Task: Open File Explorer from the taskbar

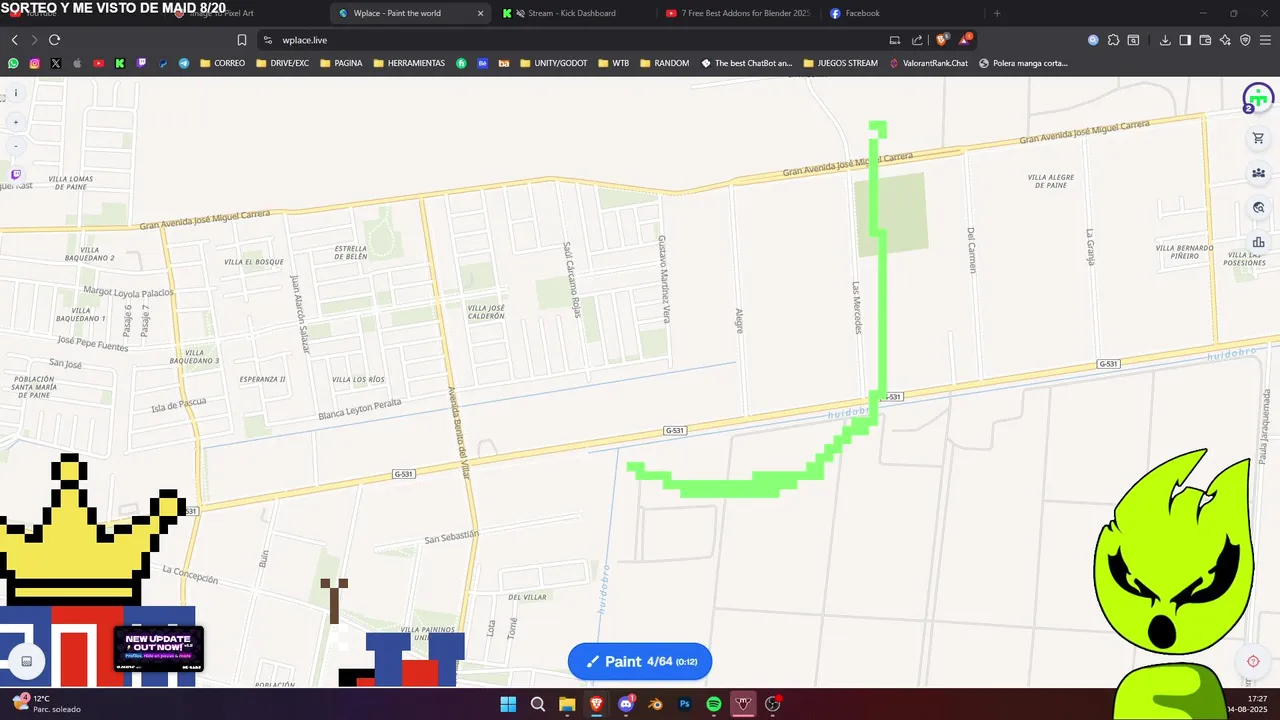Action: pos(566,704)
